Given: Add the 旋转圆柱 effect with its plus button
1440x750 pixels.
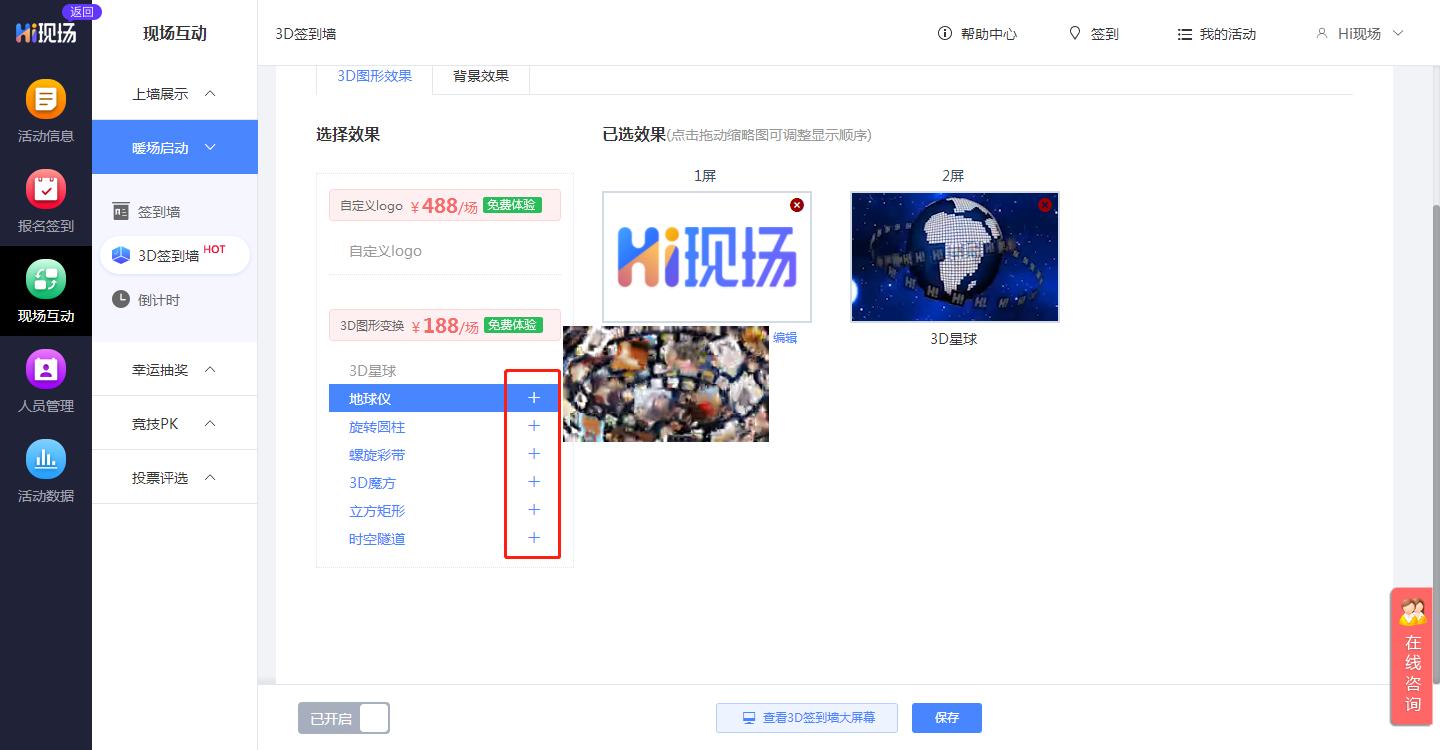Looking at the screenshot, I should (534, 426).
